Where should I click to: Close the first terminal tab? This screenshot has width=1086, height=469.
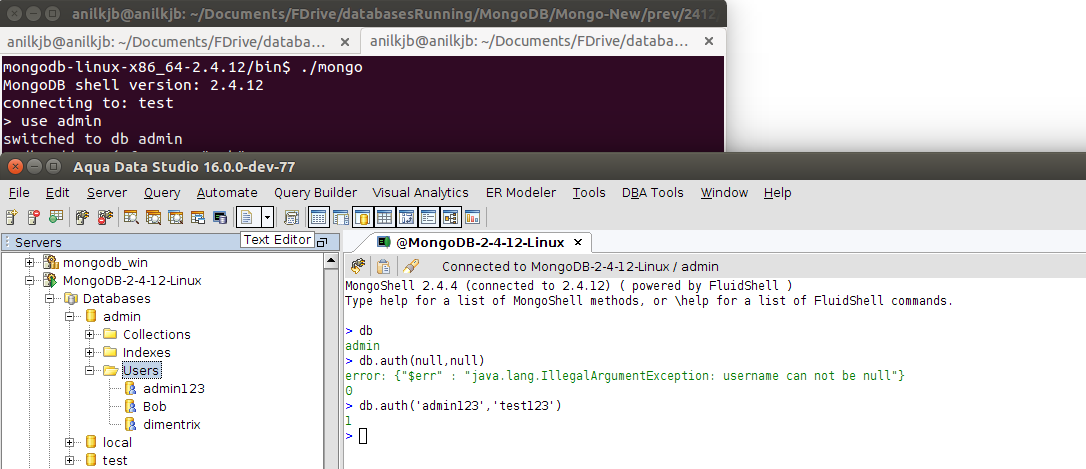coord(345,42)
